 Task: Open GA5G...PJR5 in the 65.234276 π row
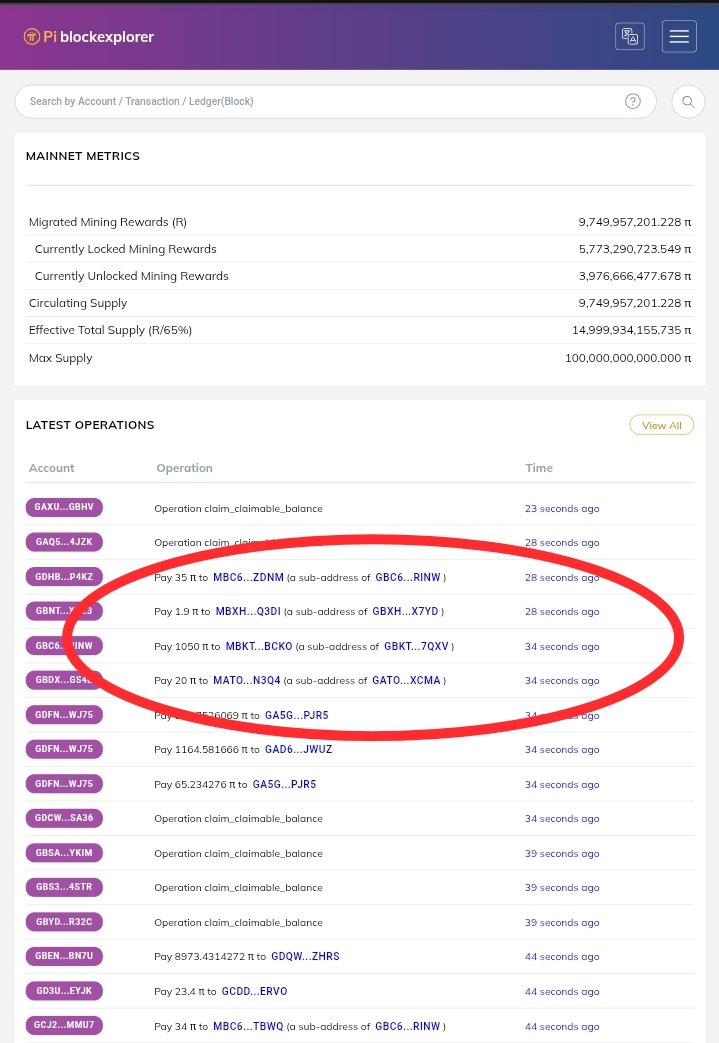pyautogui.click(x=284, y=785)
